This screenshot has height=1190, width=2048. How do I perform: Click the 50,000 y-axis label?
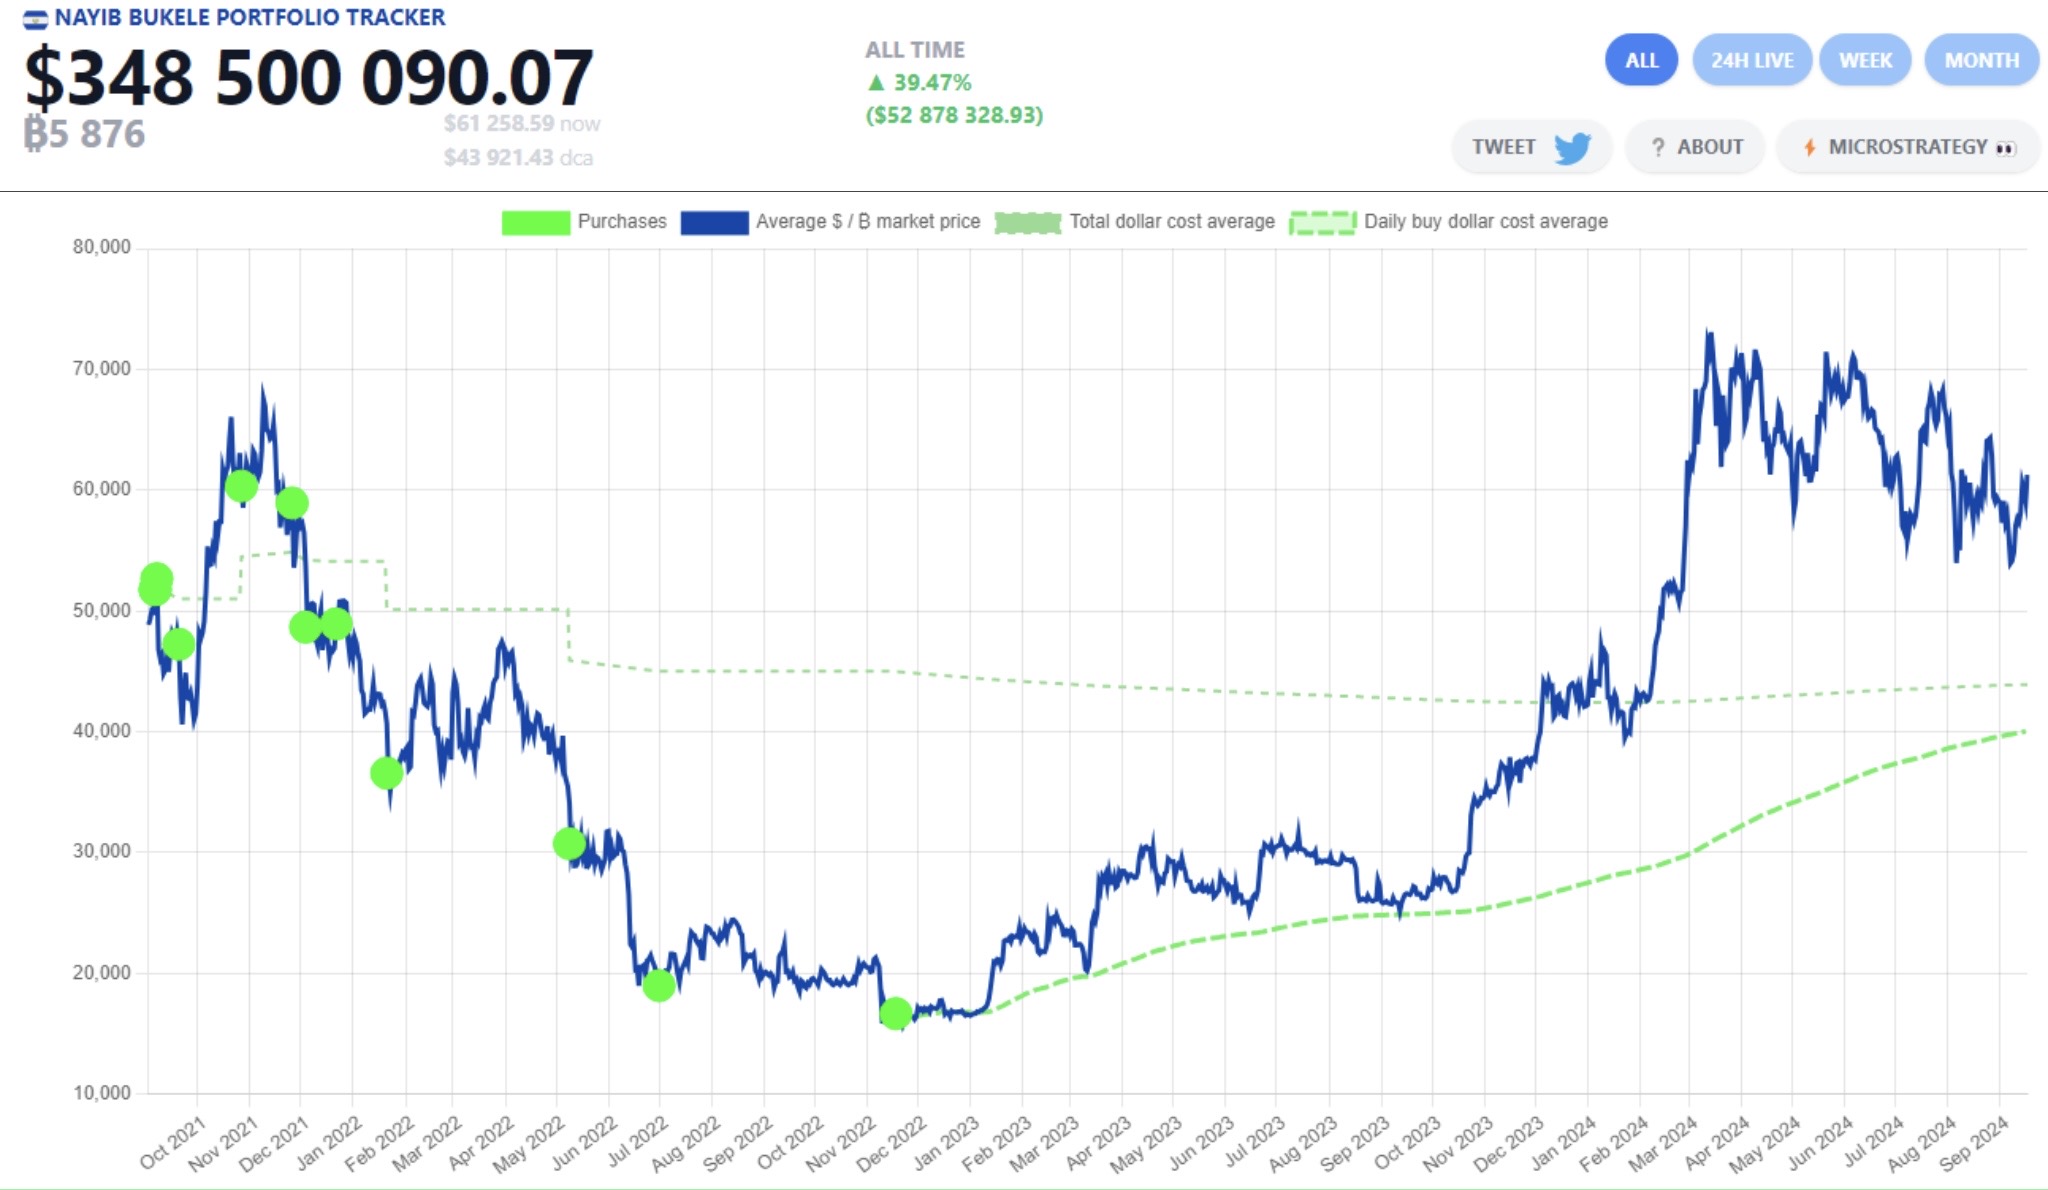[101, 610]
